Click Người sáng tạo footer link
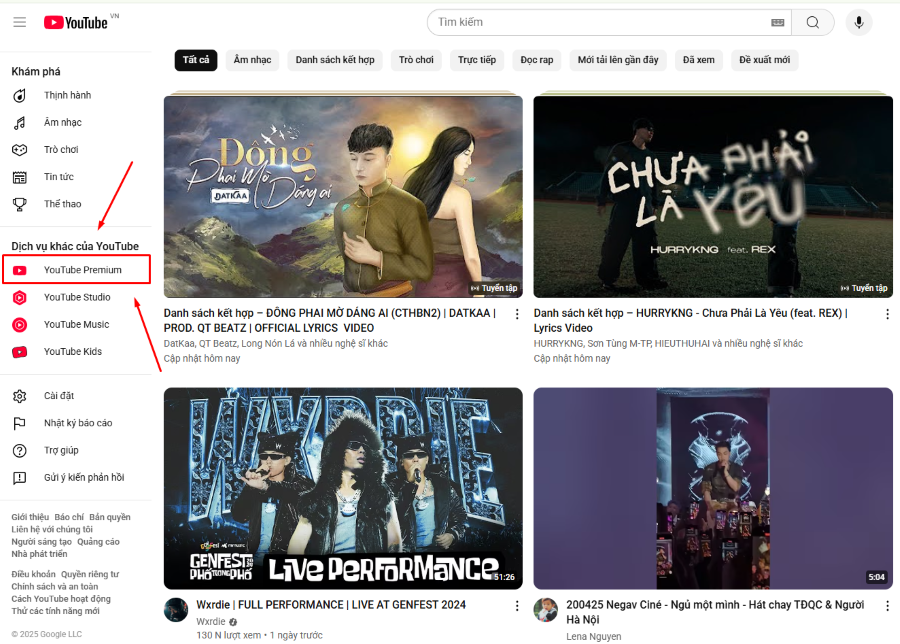This screenshot has width=900, height=644. [41, 542]
